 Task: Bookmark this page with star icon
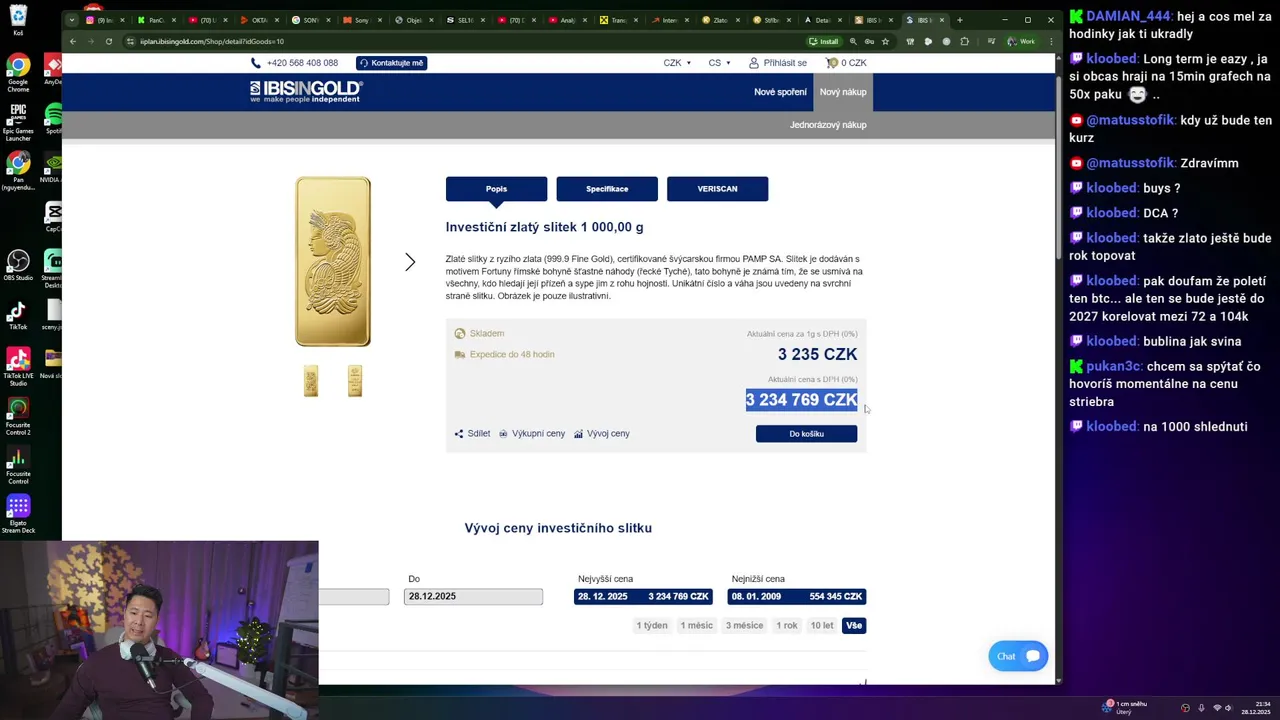[x=885, y=42]
